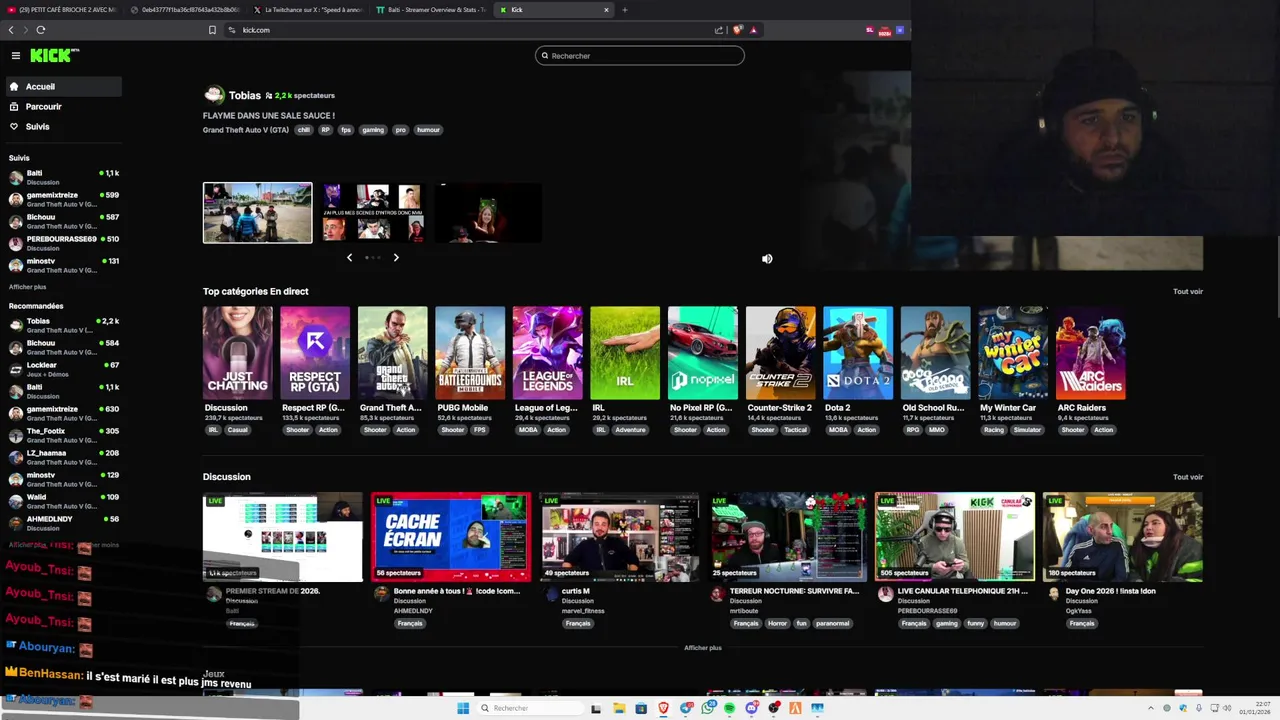The width and height of the screenshot is (1280, 720).
Task: Toggle the featured stream volume icon
Action: [767, 259]
